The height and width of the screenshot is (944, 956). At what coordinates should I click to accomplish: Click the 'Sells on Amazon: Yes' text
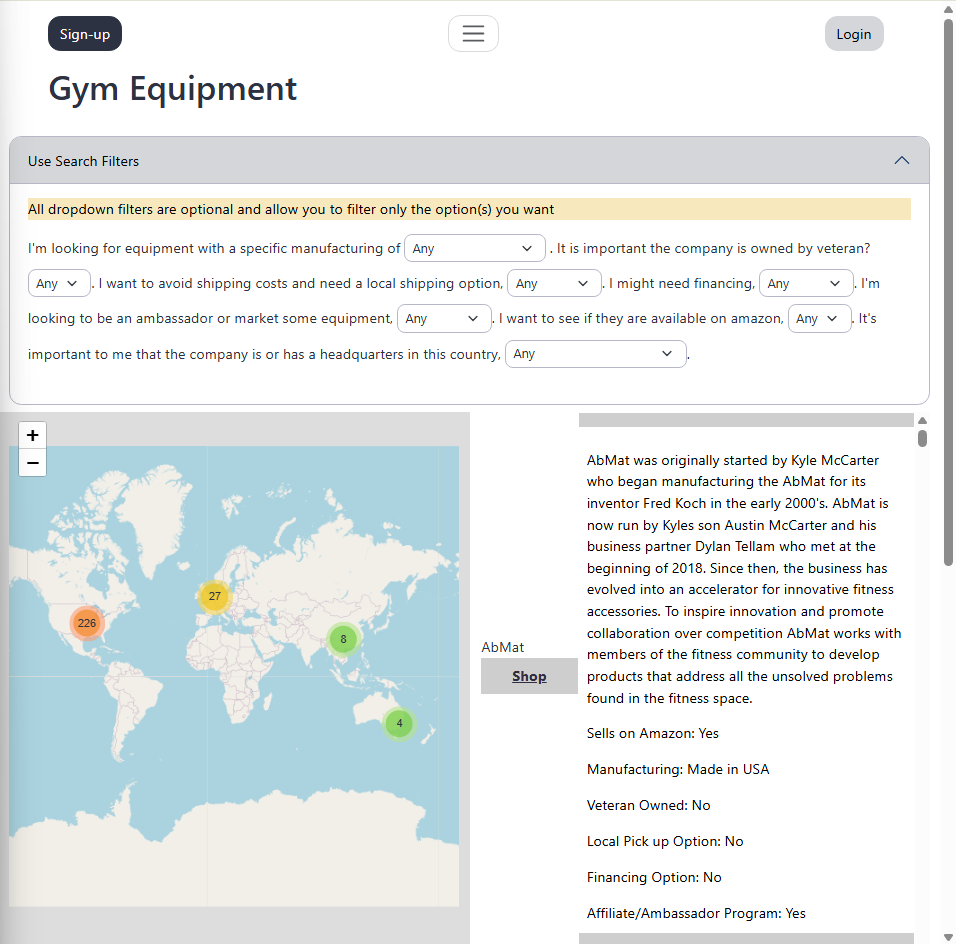652,733
